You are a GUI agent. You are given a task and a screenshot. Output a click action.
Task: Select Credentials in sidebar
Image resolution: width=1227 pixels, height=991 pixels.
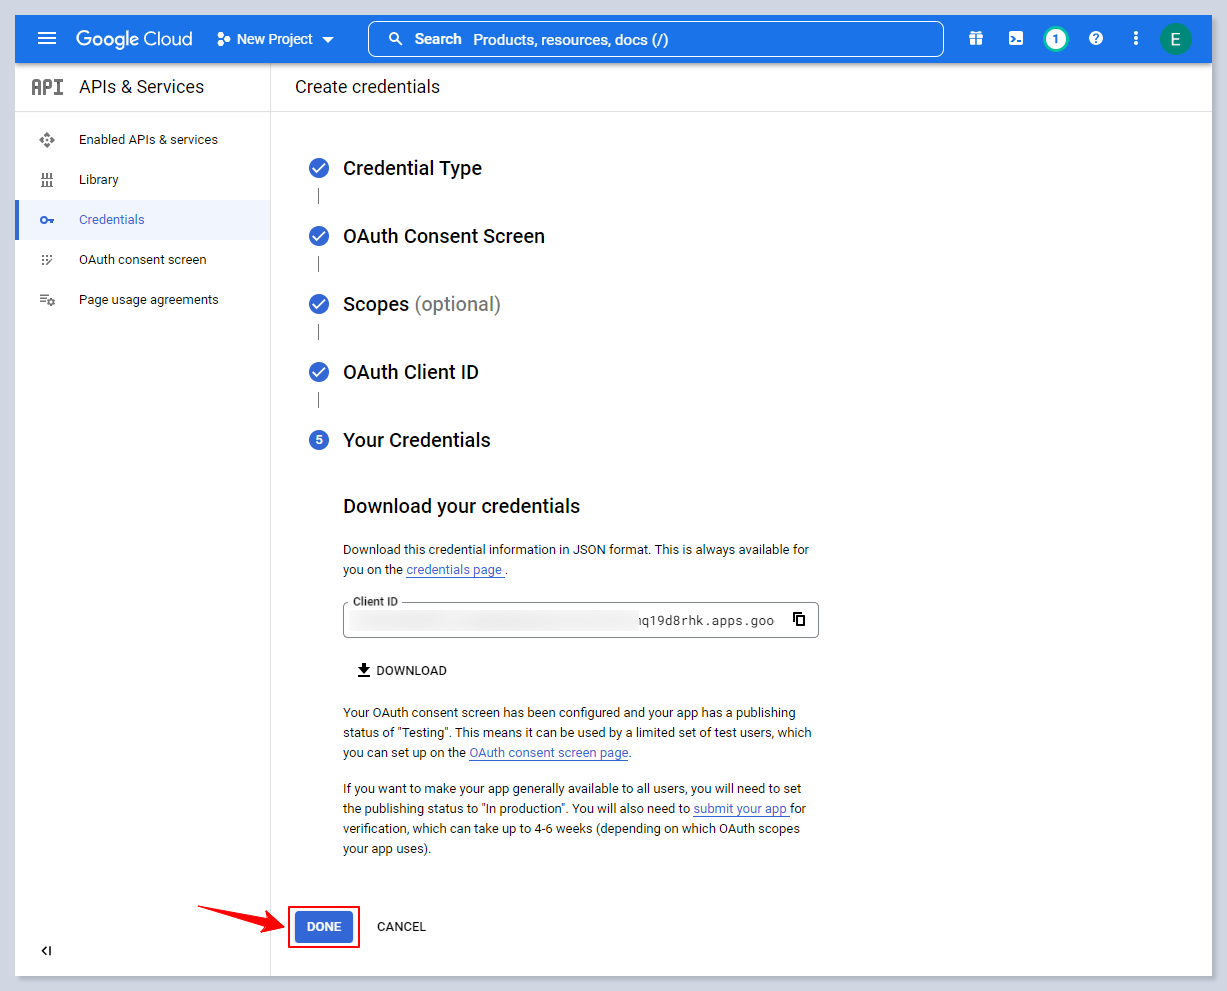click(x=143, y=220)
